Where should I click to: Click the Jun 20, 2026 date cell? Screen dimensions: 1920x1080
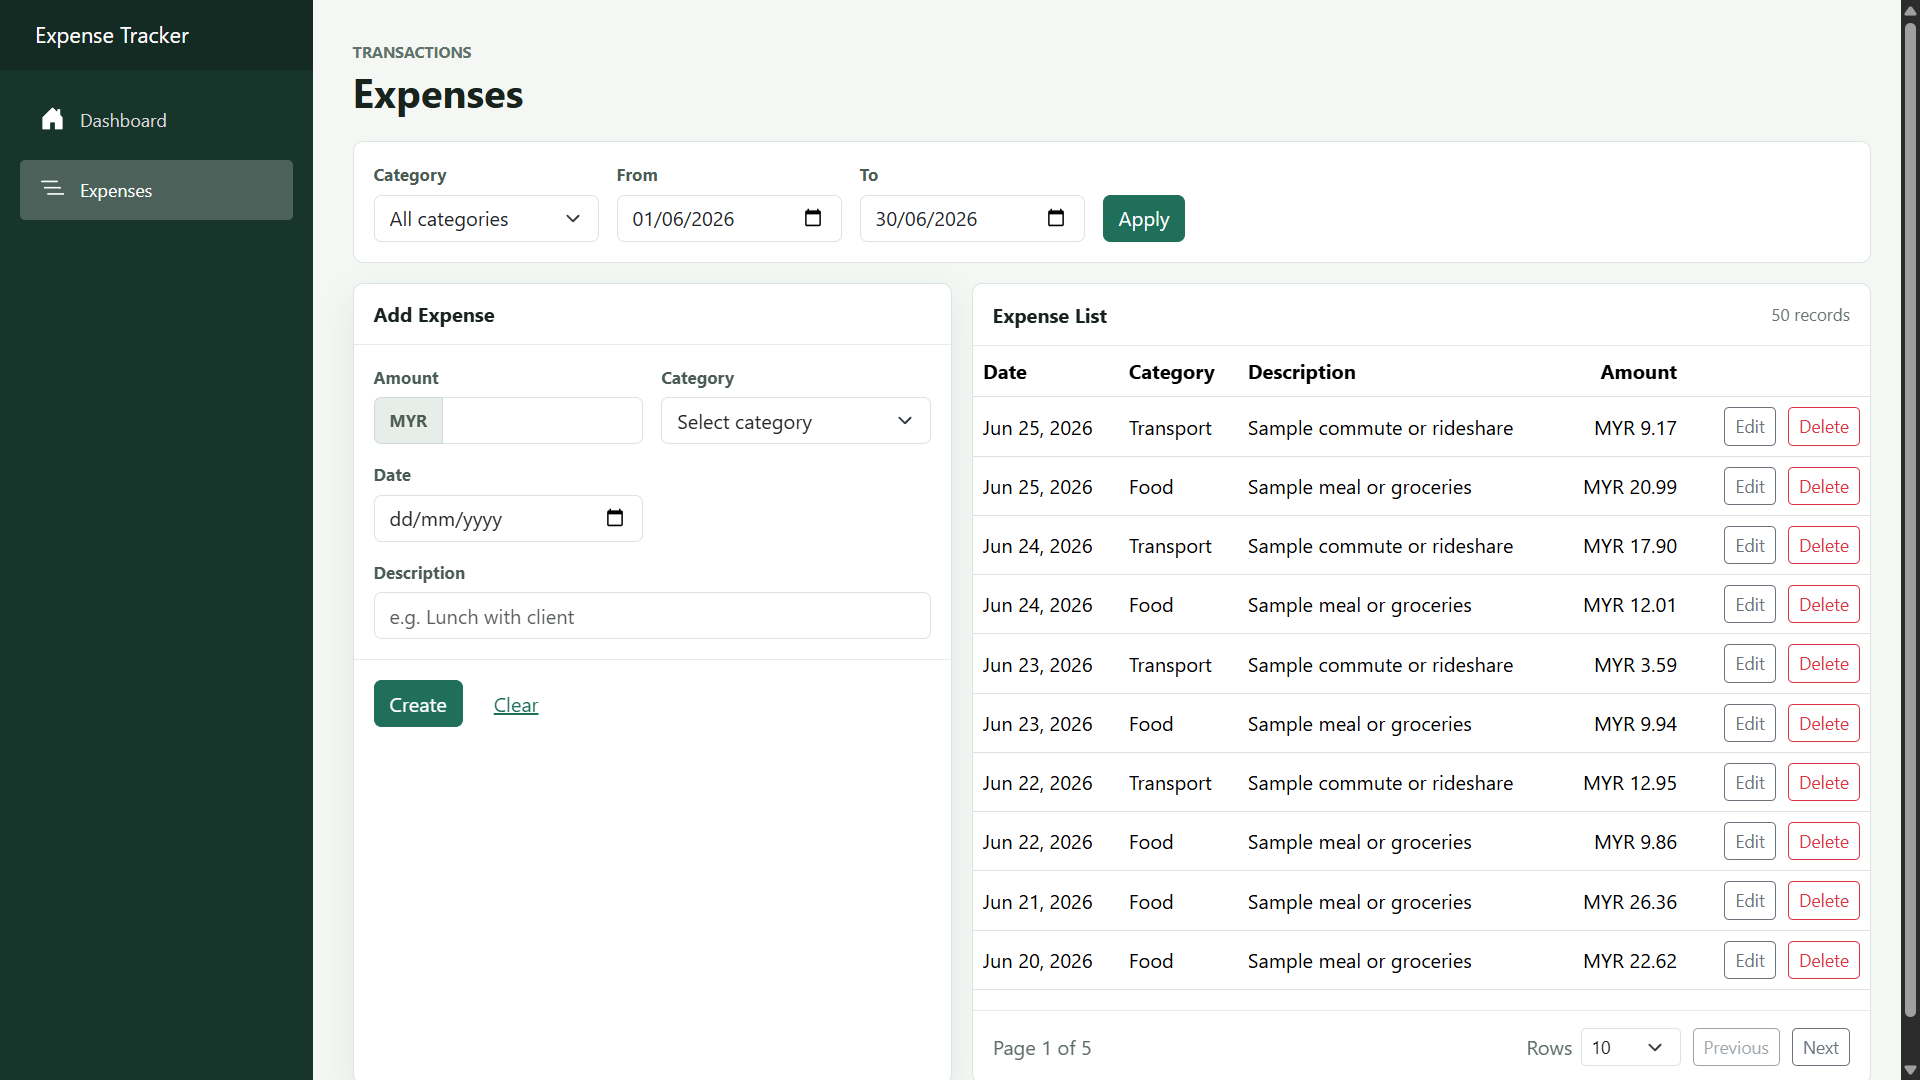click(x=1037, y=961)
